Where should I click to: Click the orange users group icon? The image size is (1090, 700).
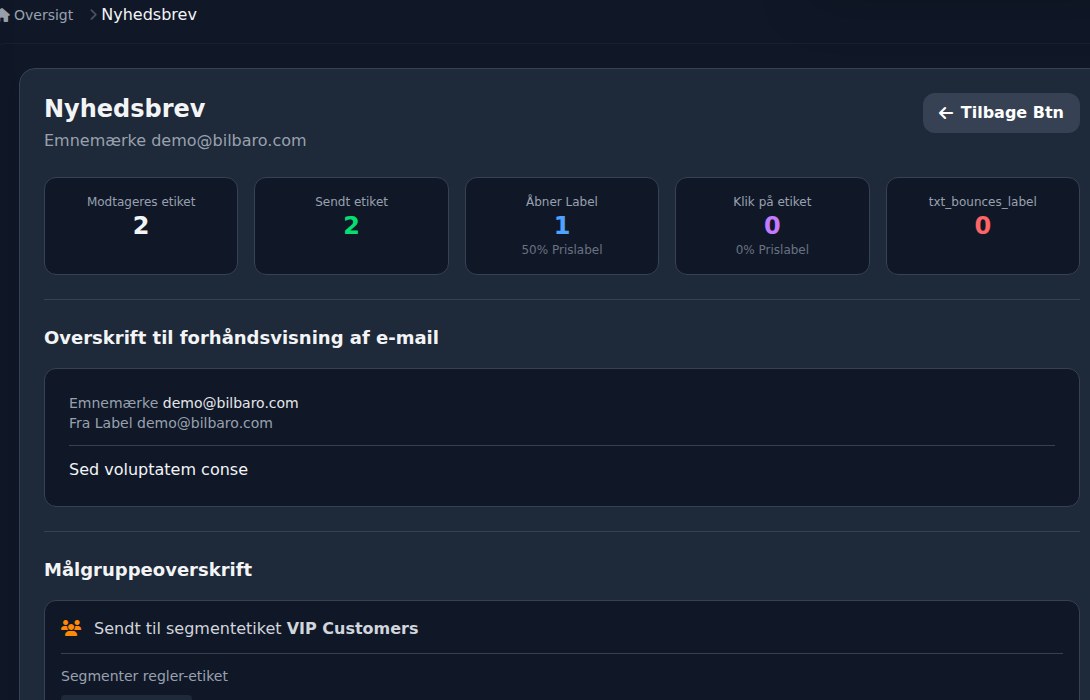[x=71, y=628]
